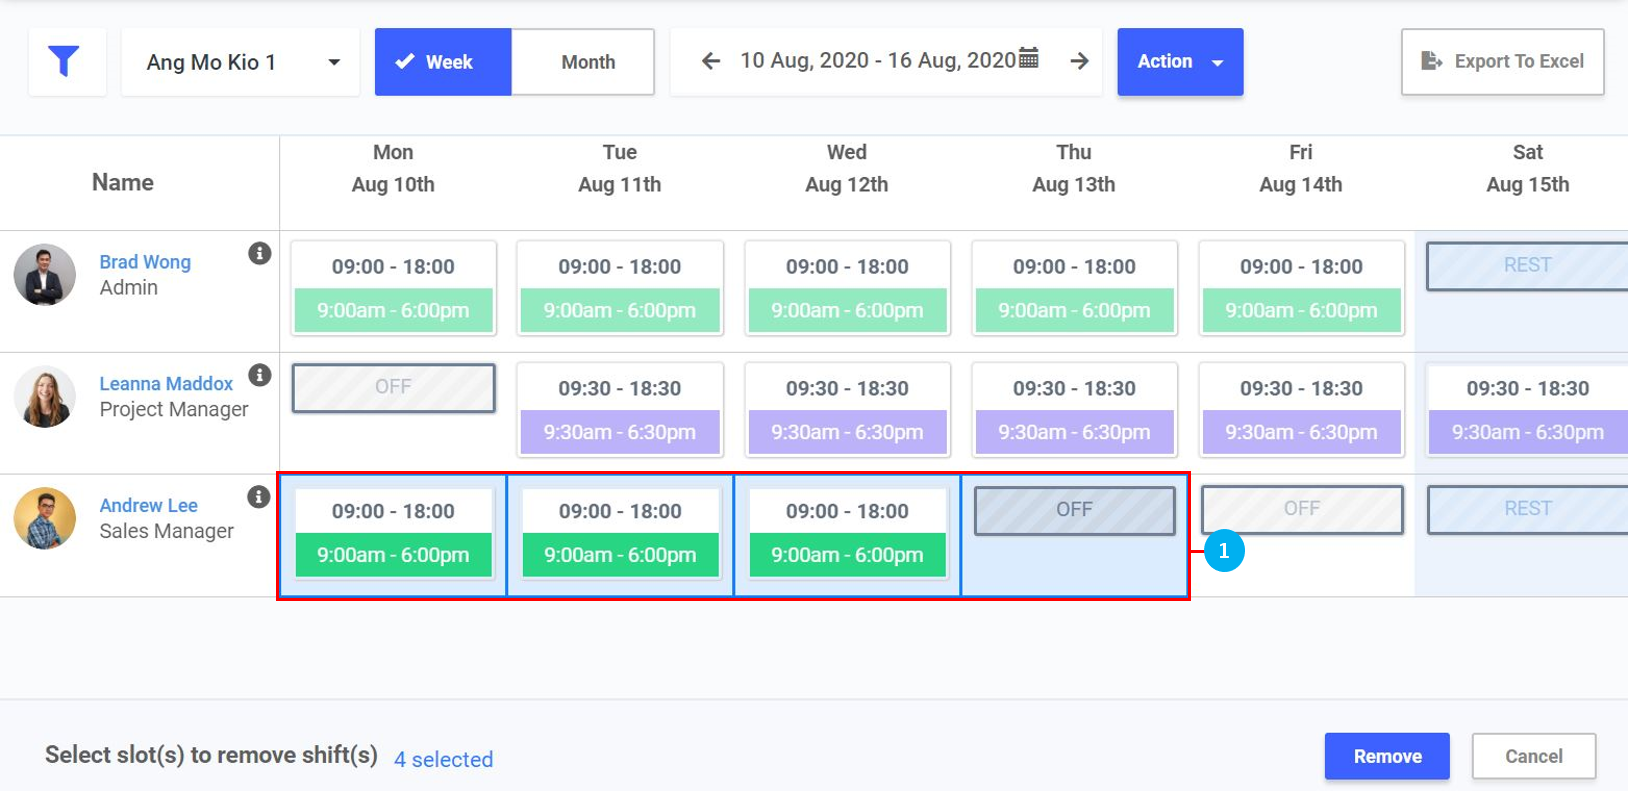Viewport: 1628px width, 791px height.
Task: Go to previous week arrow
Action: [x=711, y=61]
